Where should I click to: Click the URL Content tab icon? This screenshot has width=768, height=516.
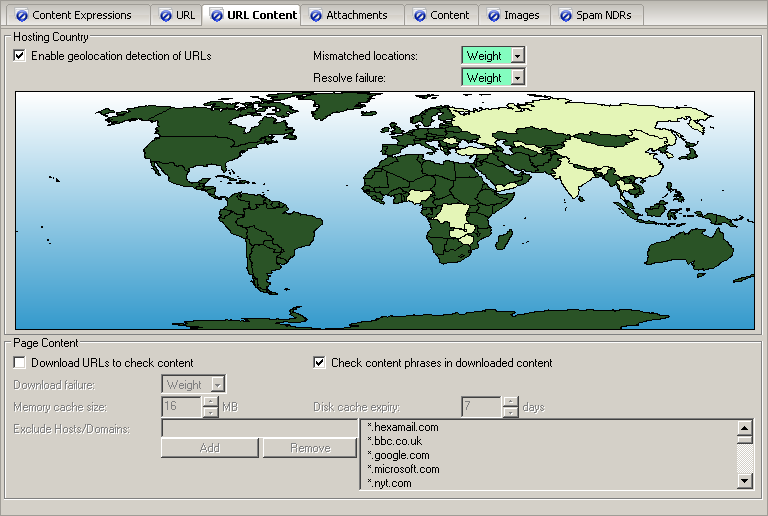click(x=216, y=15)
